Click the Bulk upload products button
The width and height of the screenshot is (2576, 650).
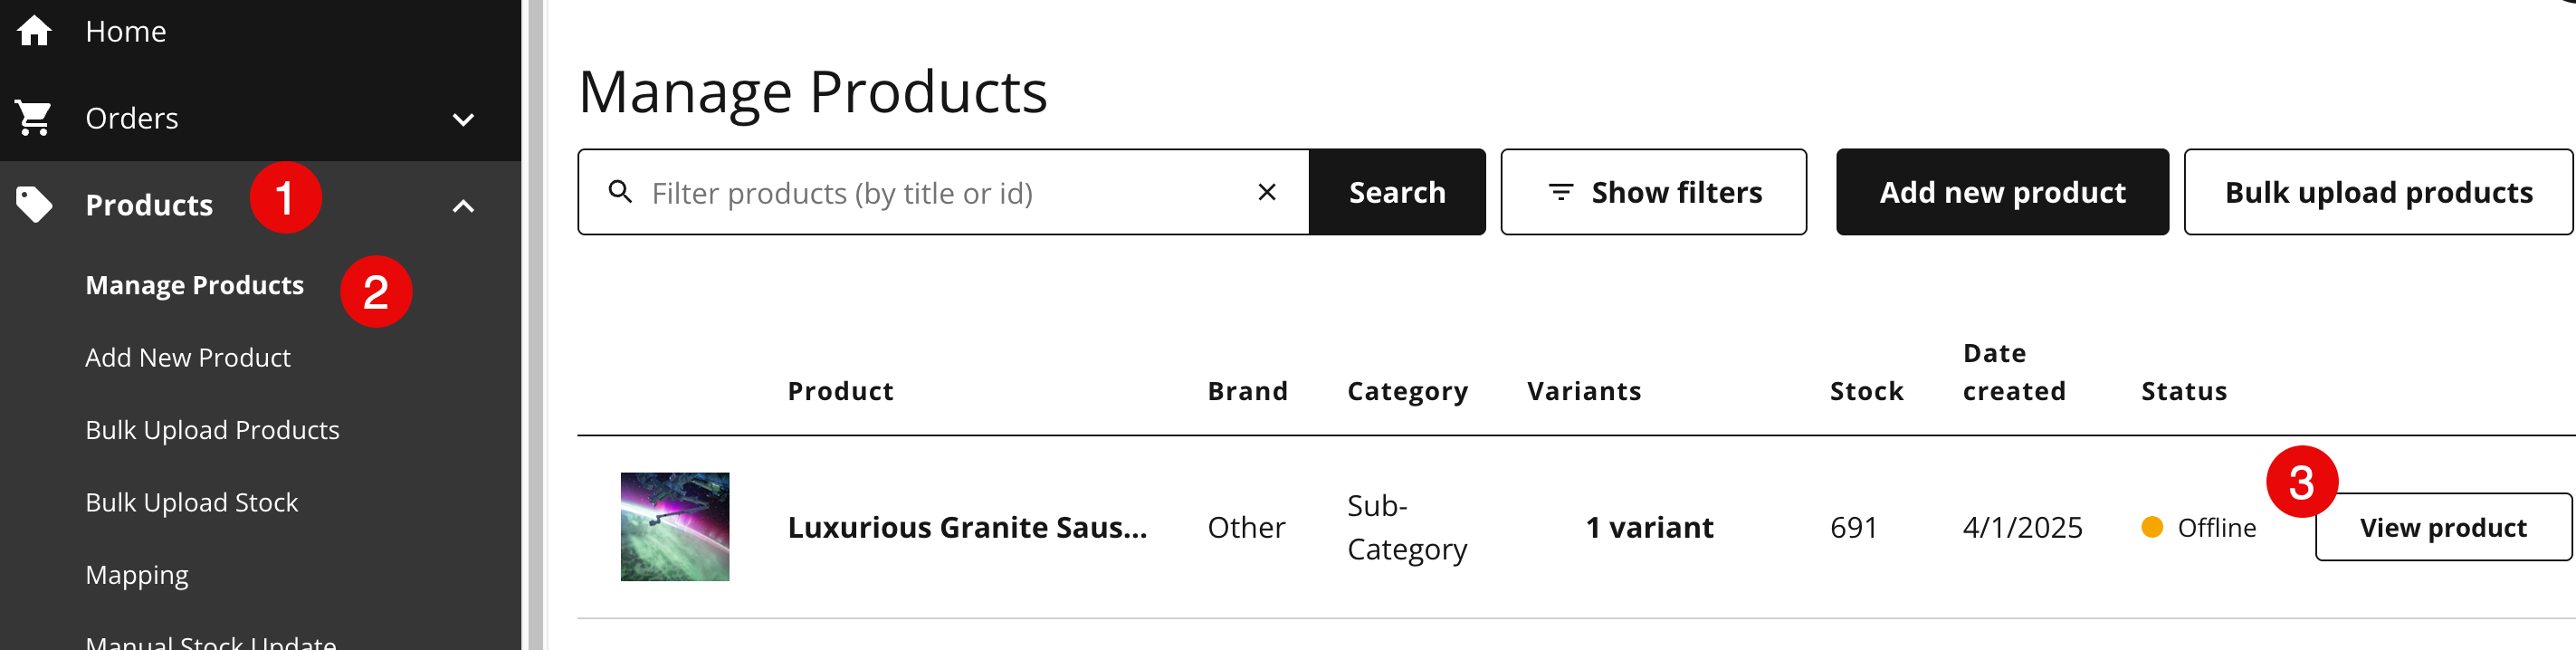(2378, 192)
